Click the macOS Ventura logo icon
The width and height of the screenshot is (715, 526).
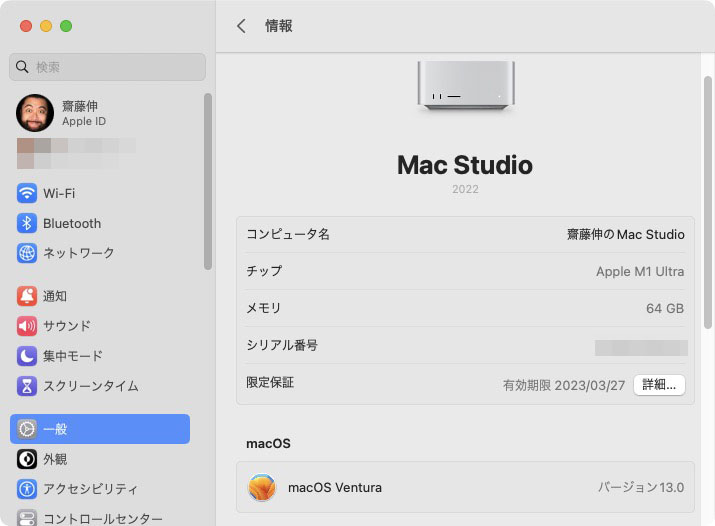pos(262,487)
